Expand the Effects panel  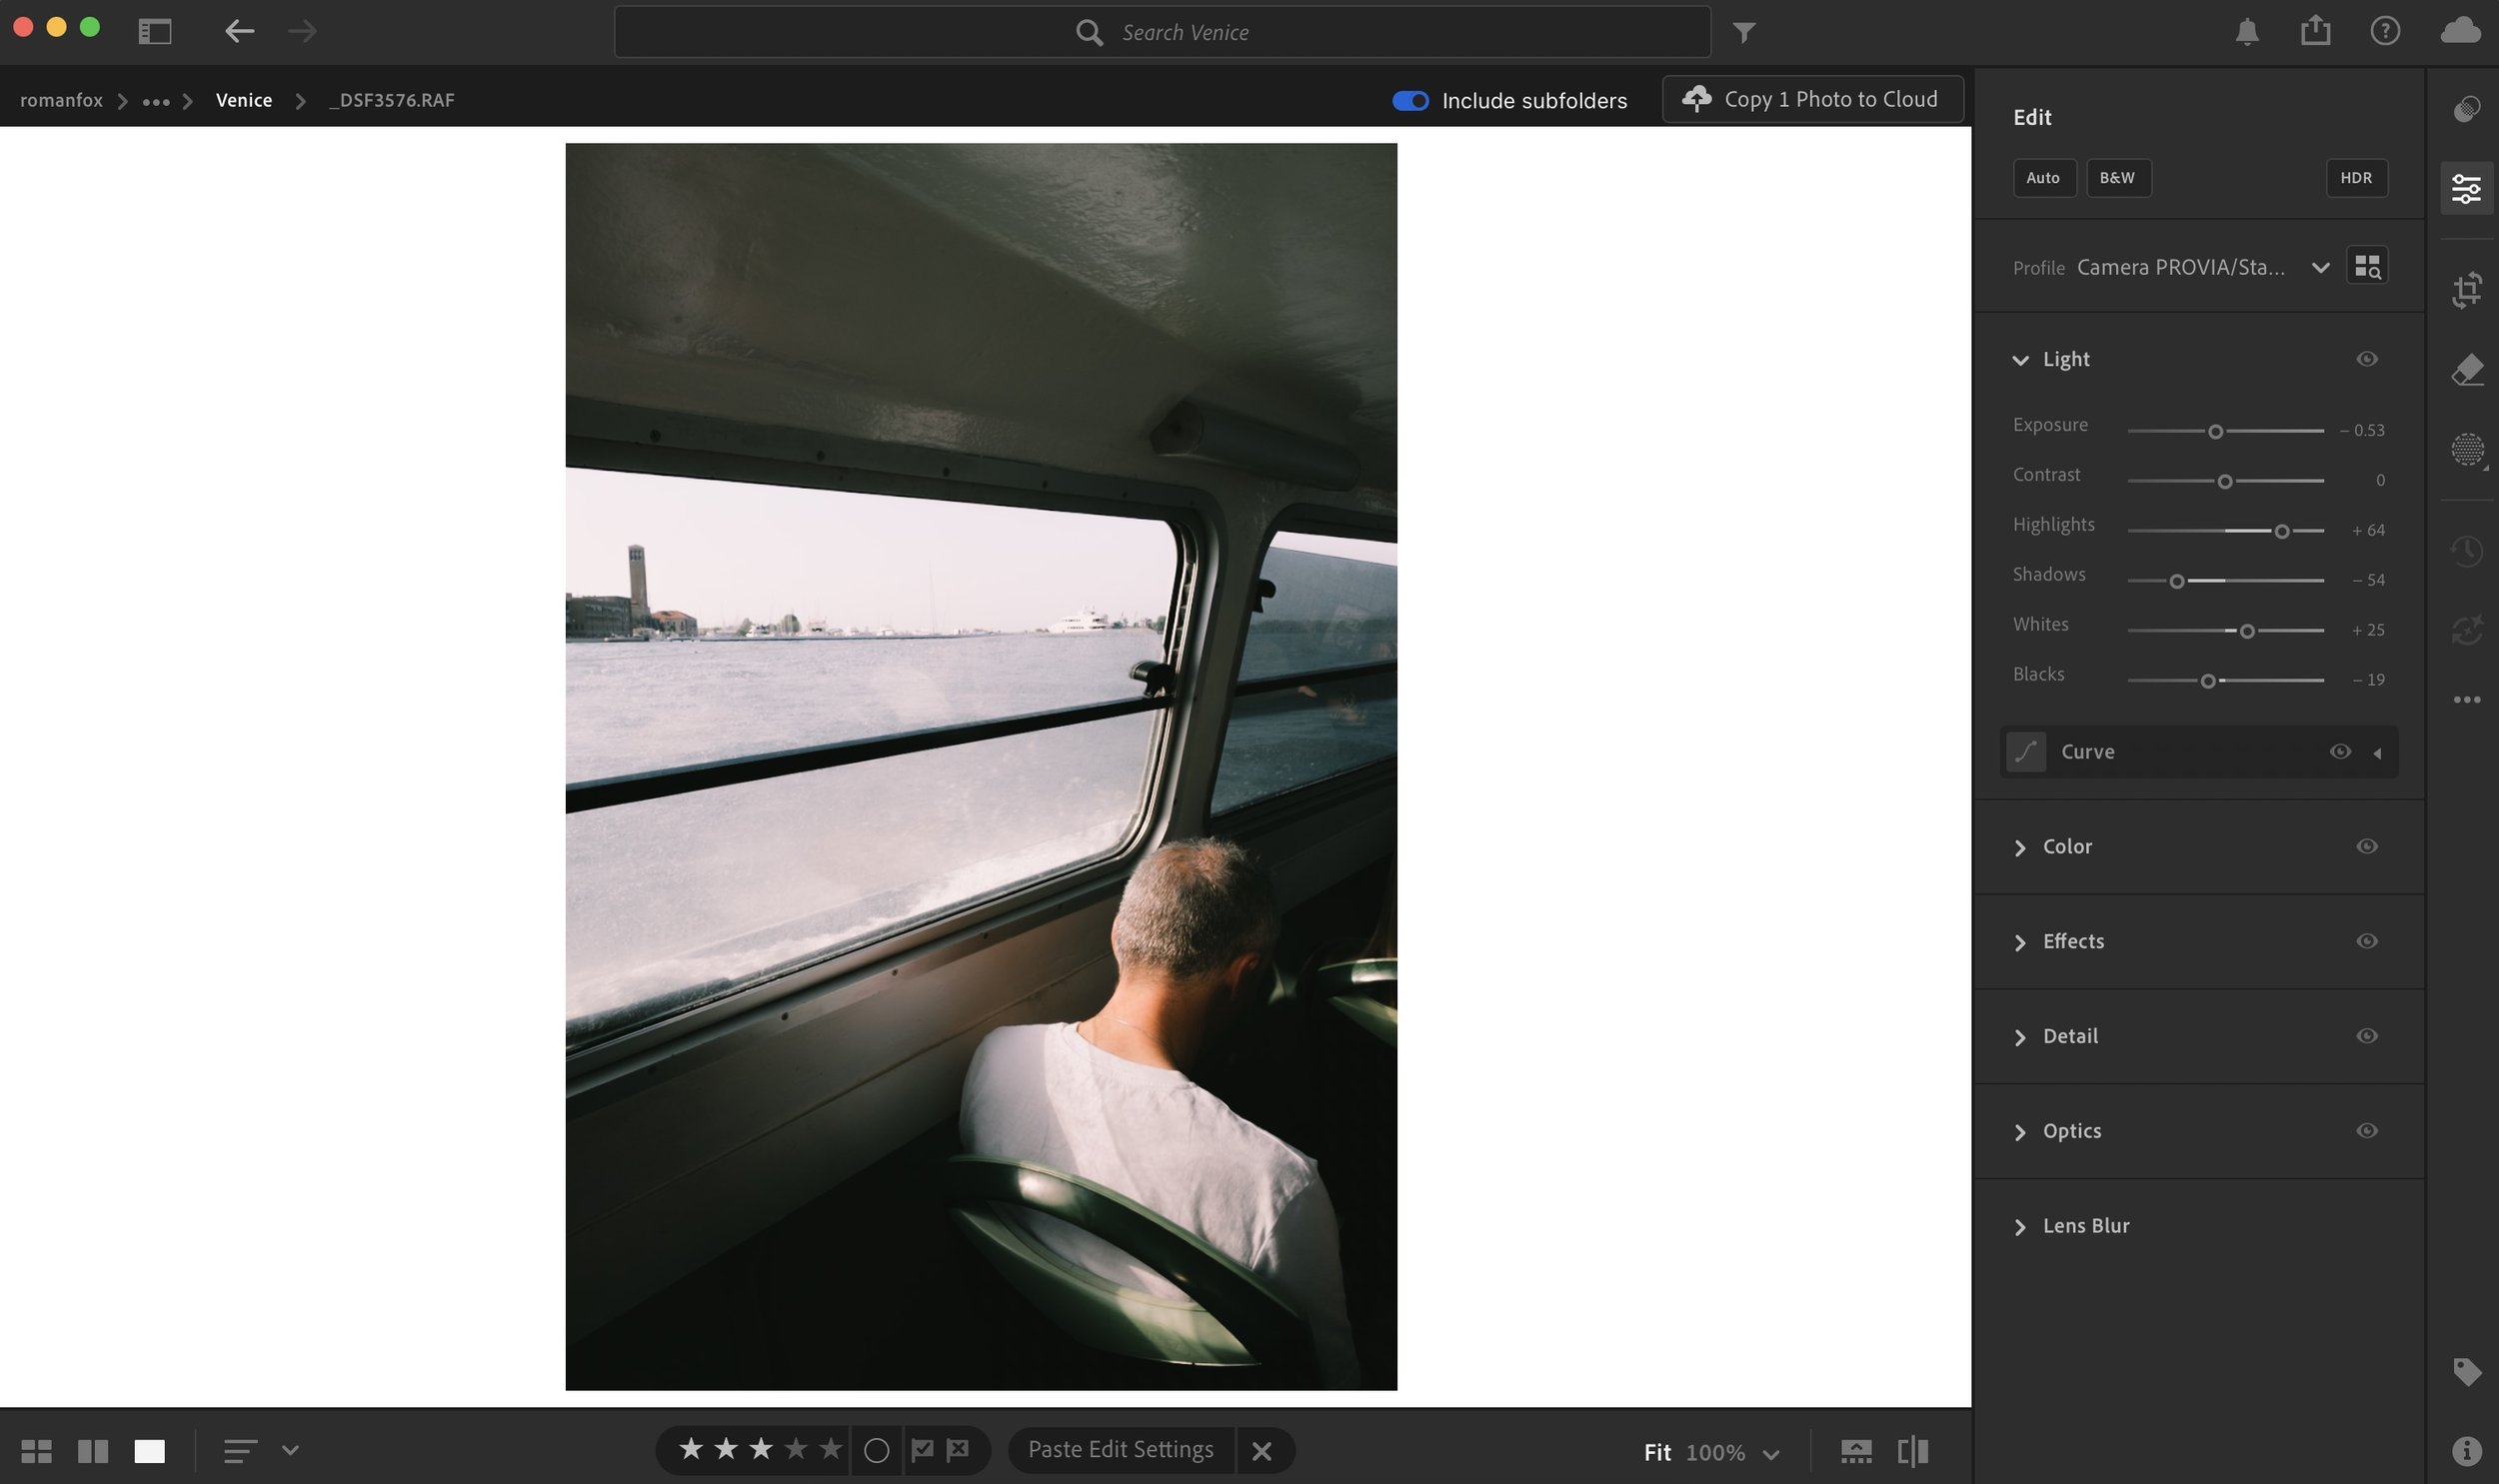2072,941
